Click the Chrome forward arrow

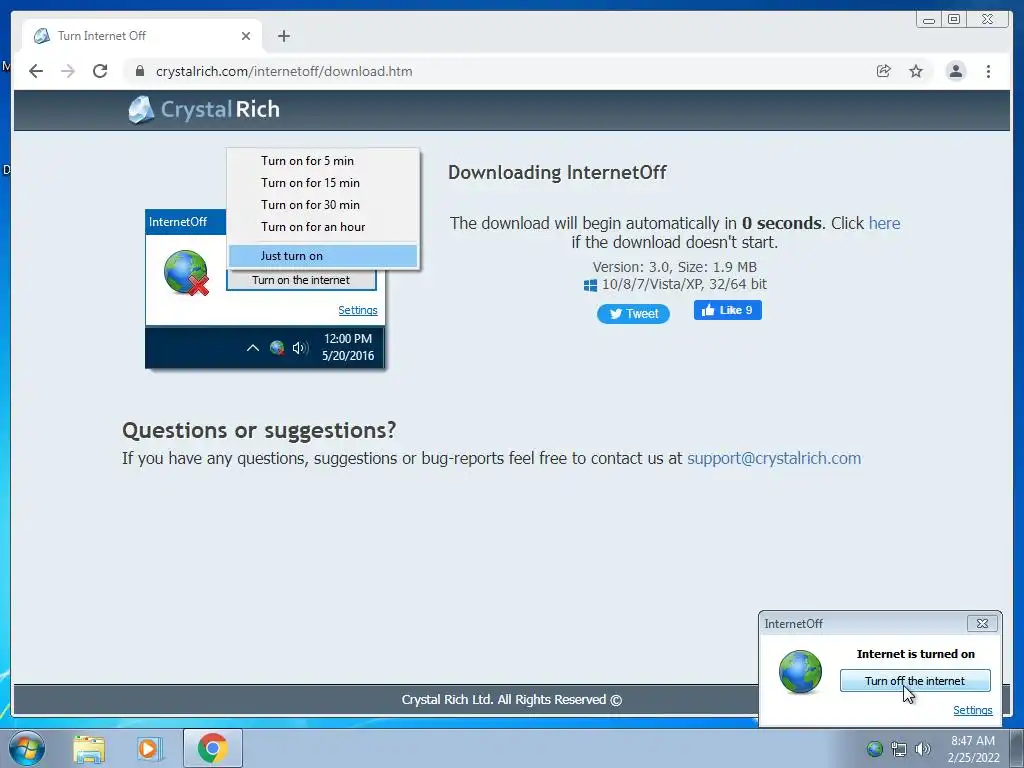pos(68,71)
